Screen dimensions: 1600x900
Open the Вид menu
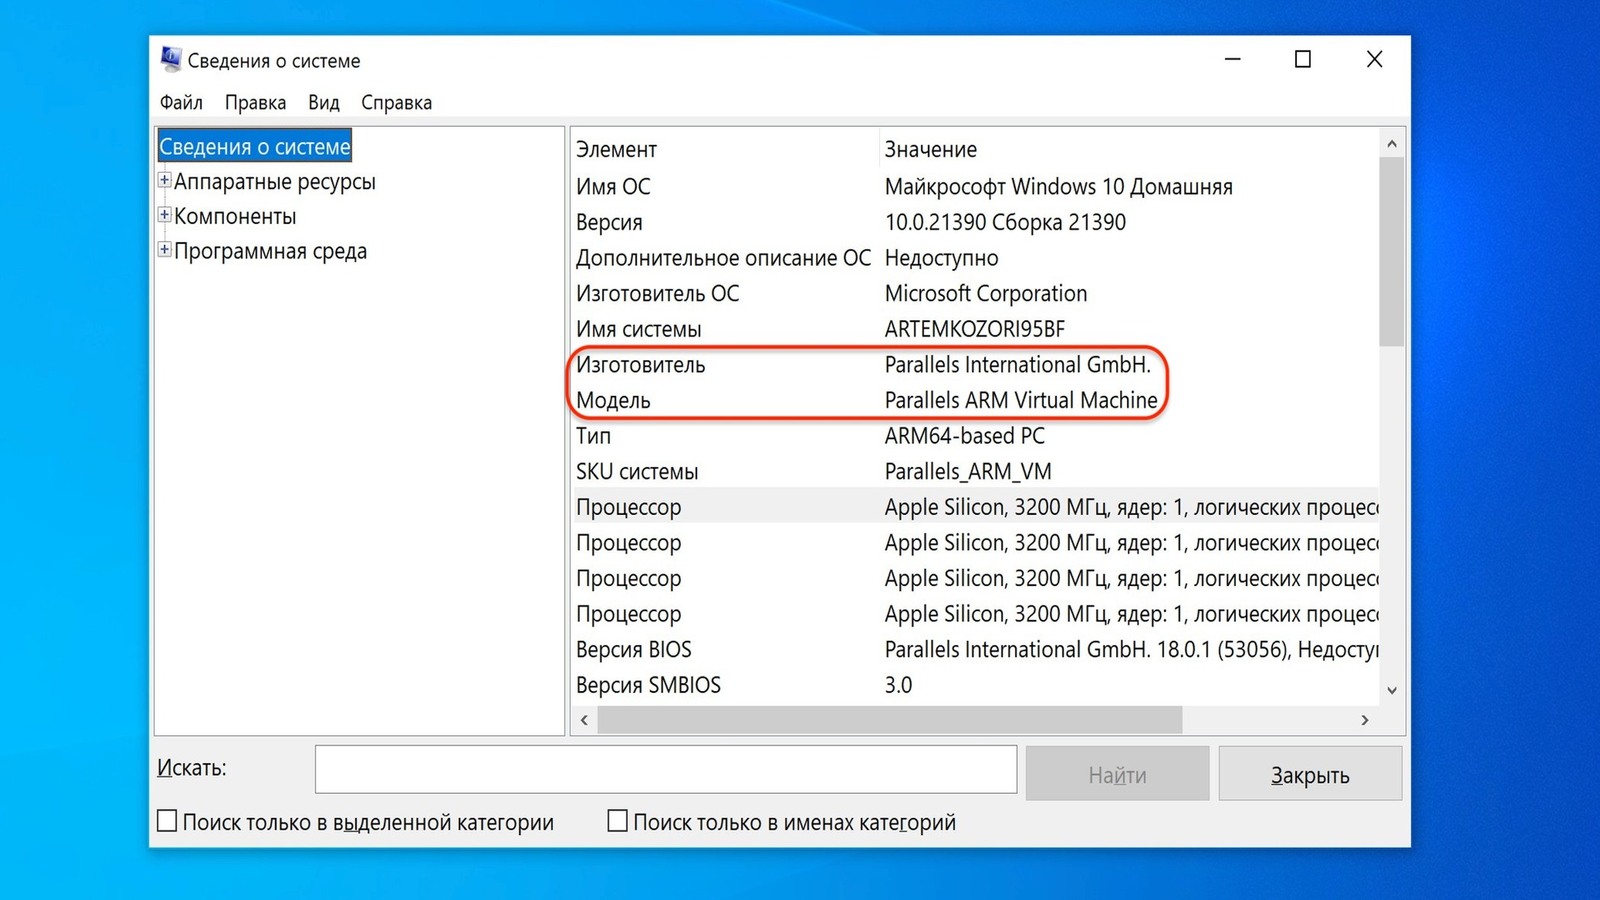point(323,102)
